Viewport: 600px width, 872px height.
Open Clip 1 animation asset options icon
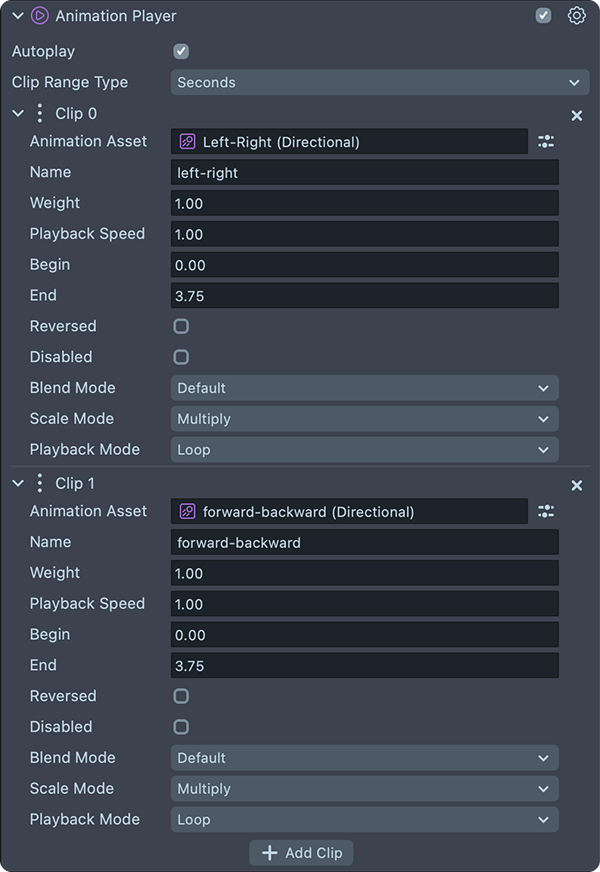(x=546, y=512)
